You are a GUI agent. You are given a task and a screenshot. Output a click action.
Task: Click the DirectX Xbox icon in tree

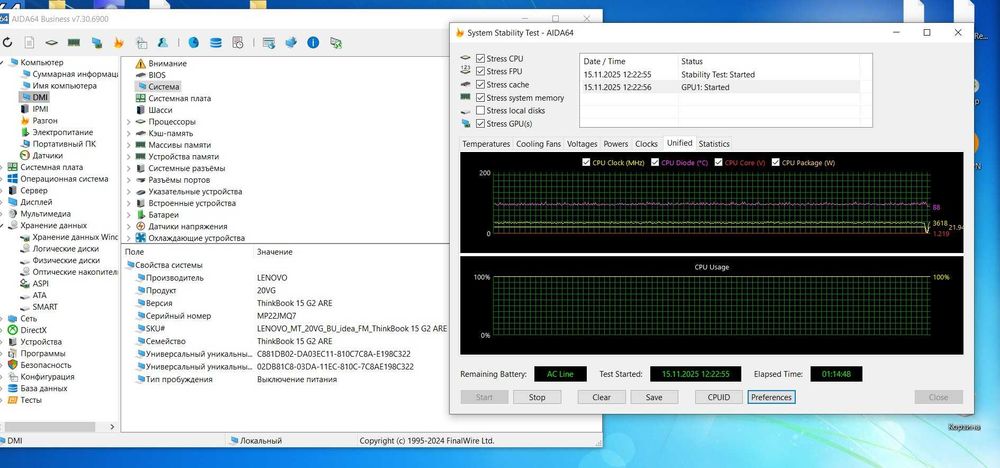pos(12,330)
